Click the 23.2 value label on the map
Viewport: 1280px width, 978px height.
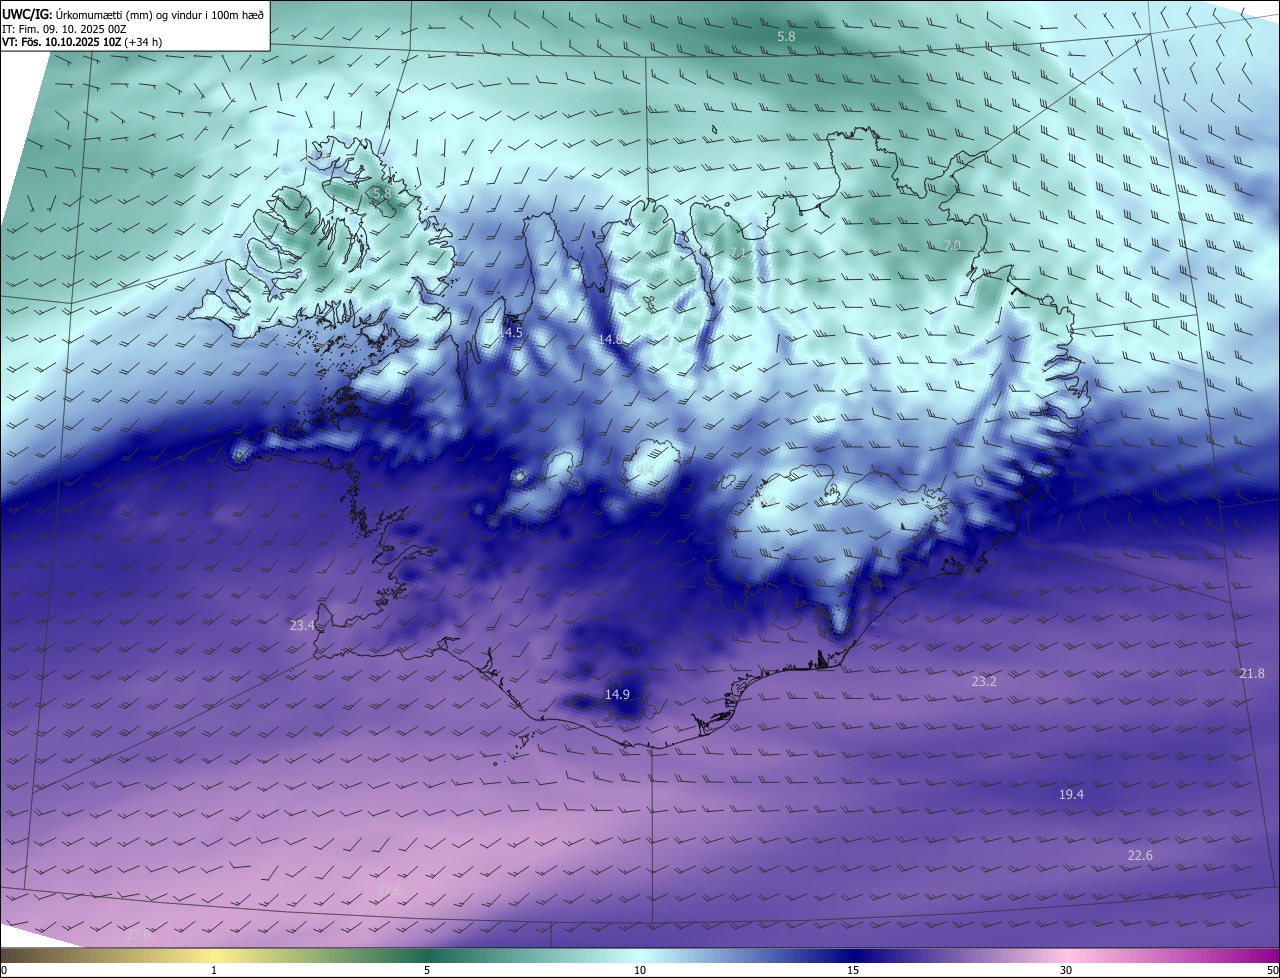pyautogui.click(x=984, y=682)
